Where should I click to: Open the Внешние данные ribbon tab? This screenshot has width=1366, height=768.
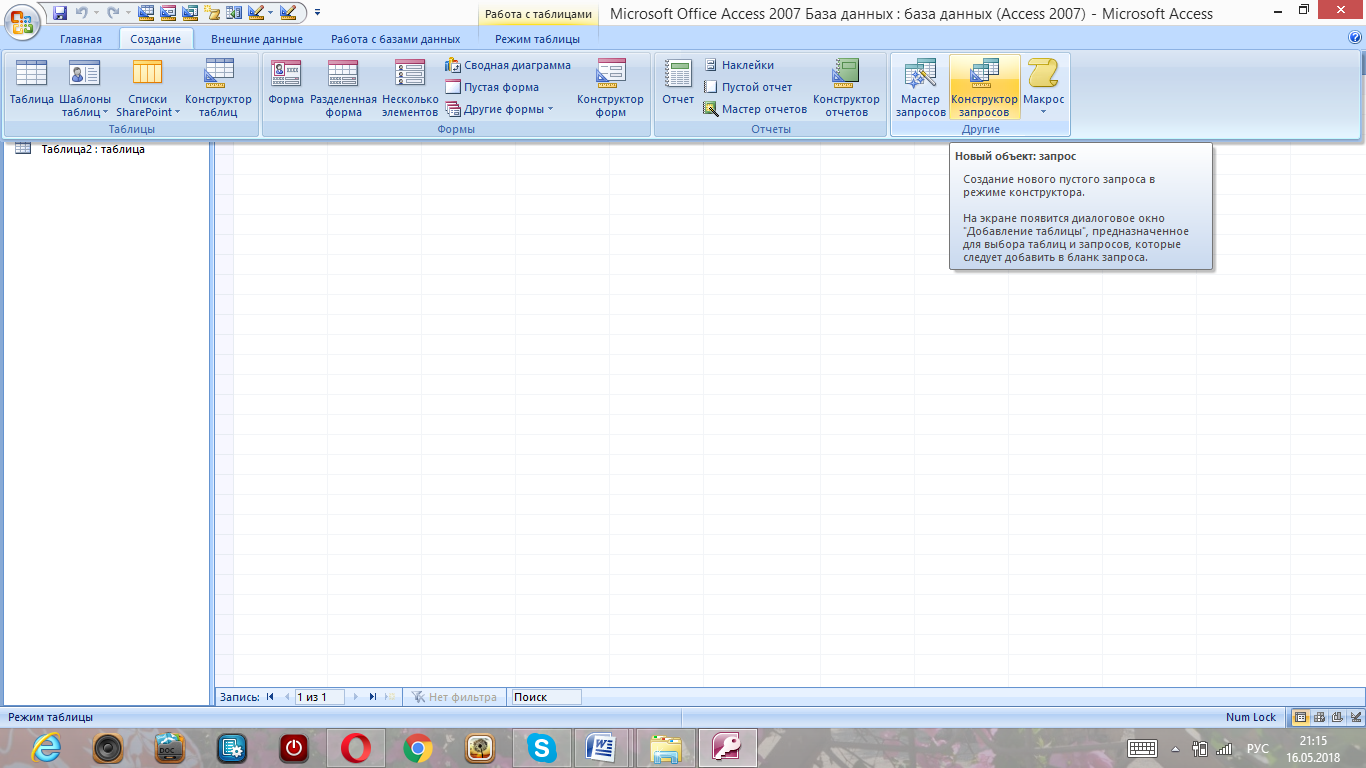pos(257,39)
